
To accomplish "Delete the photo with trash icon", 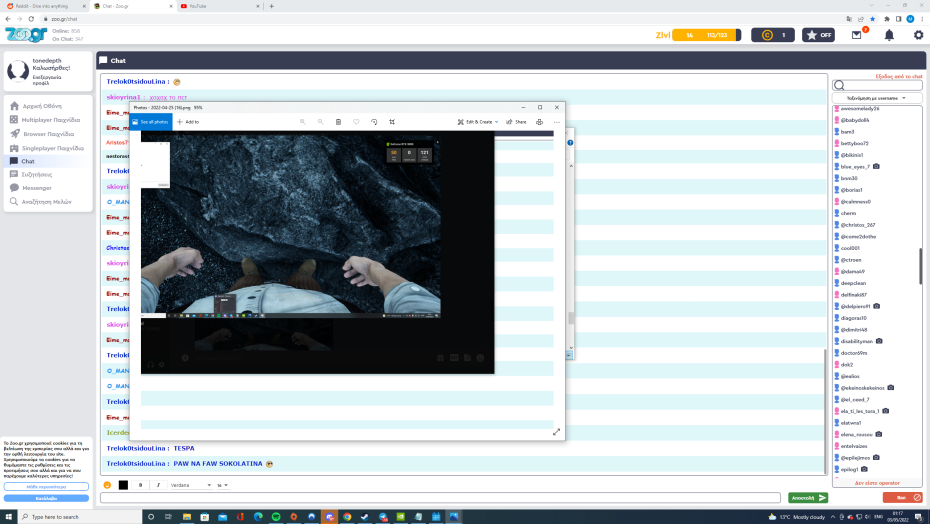I will tap(338, 122).
